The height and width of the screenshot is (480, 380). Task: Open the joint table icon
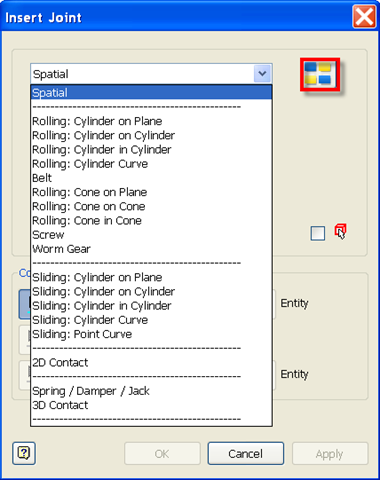coord(320,74)
